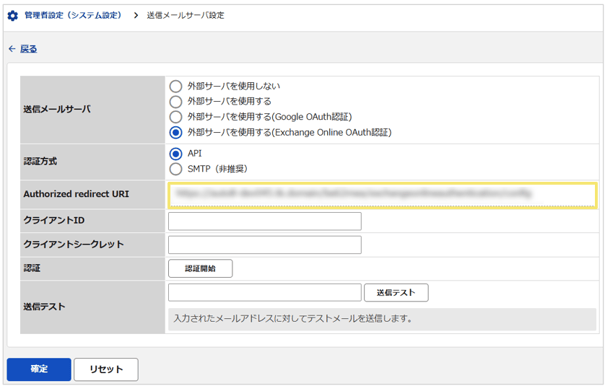Click the 認証開始 button
605x386 pixels.
pyautogui.click(x=200, y=268)
